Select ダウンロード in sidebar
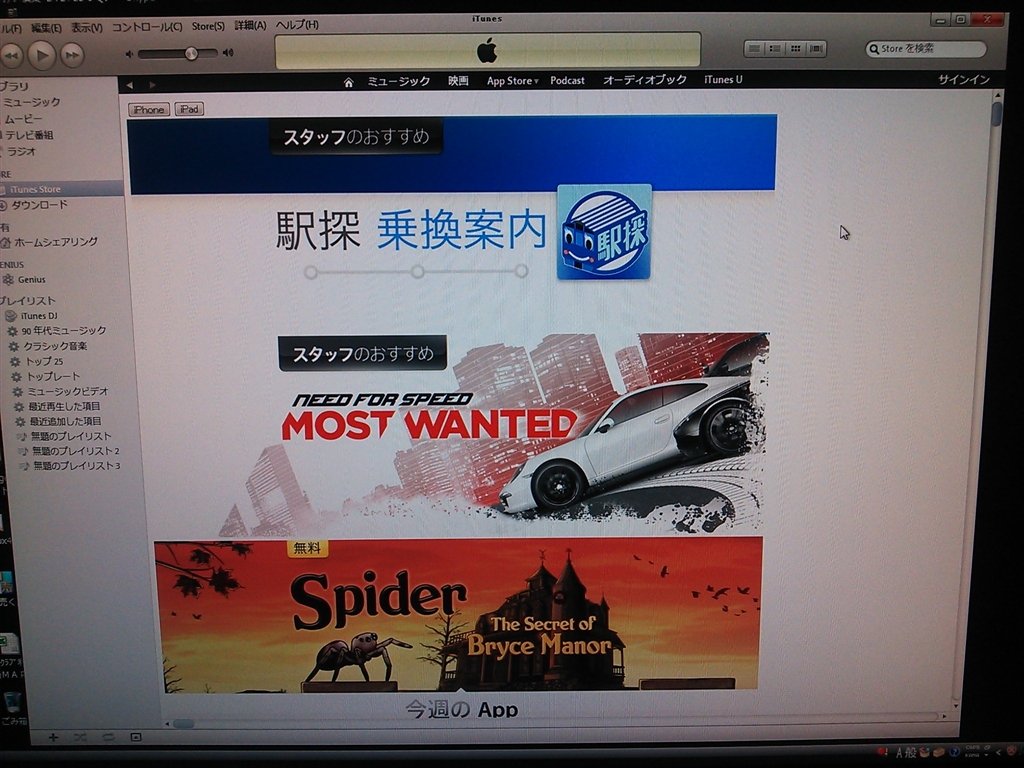 [39, 205]
